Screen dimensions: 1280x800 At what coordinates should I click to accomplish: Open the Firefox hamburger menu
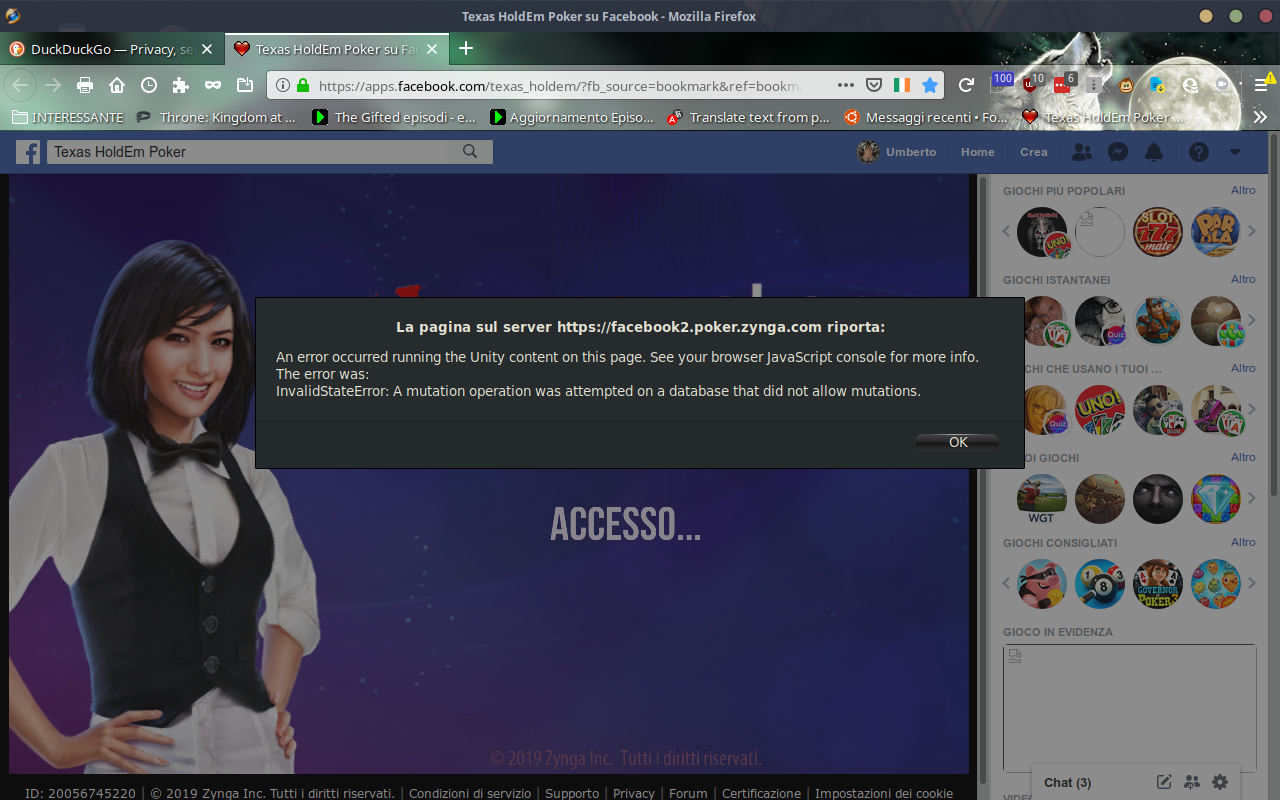pos(1262,85)
